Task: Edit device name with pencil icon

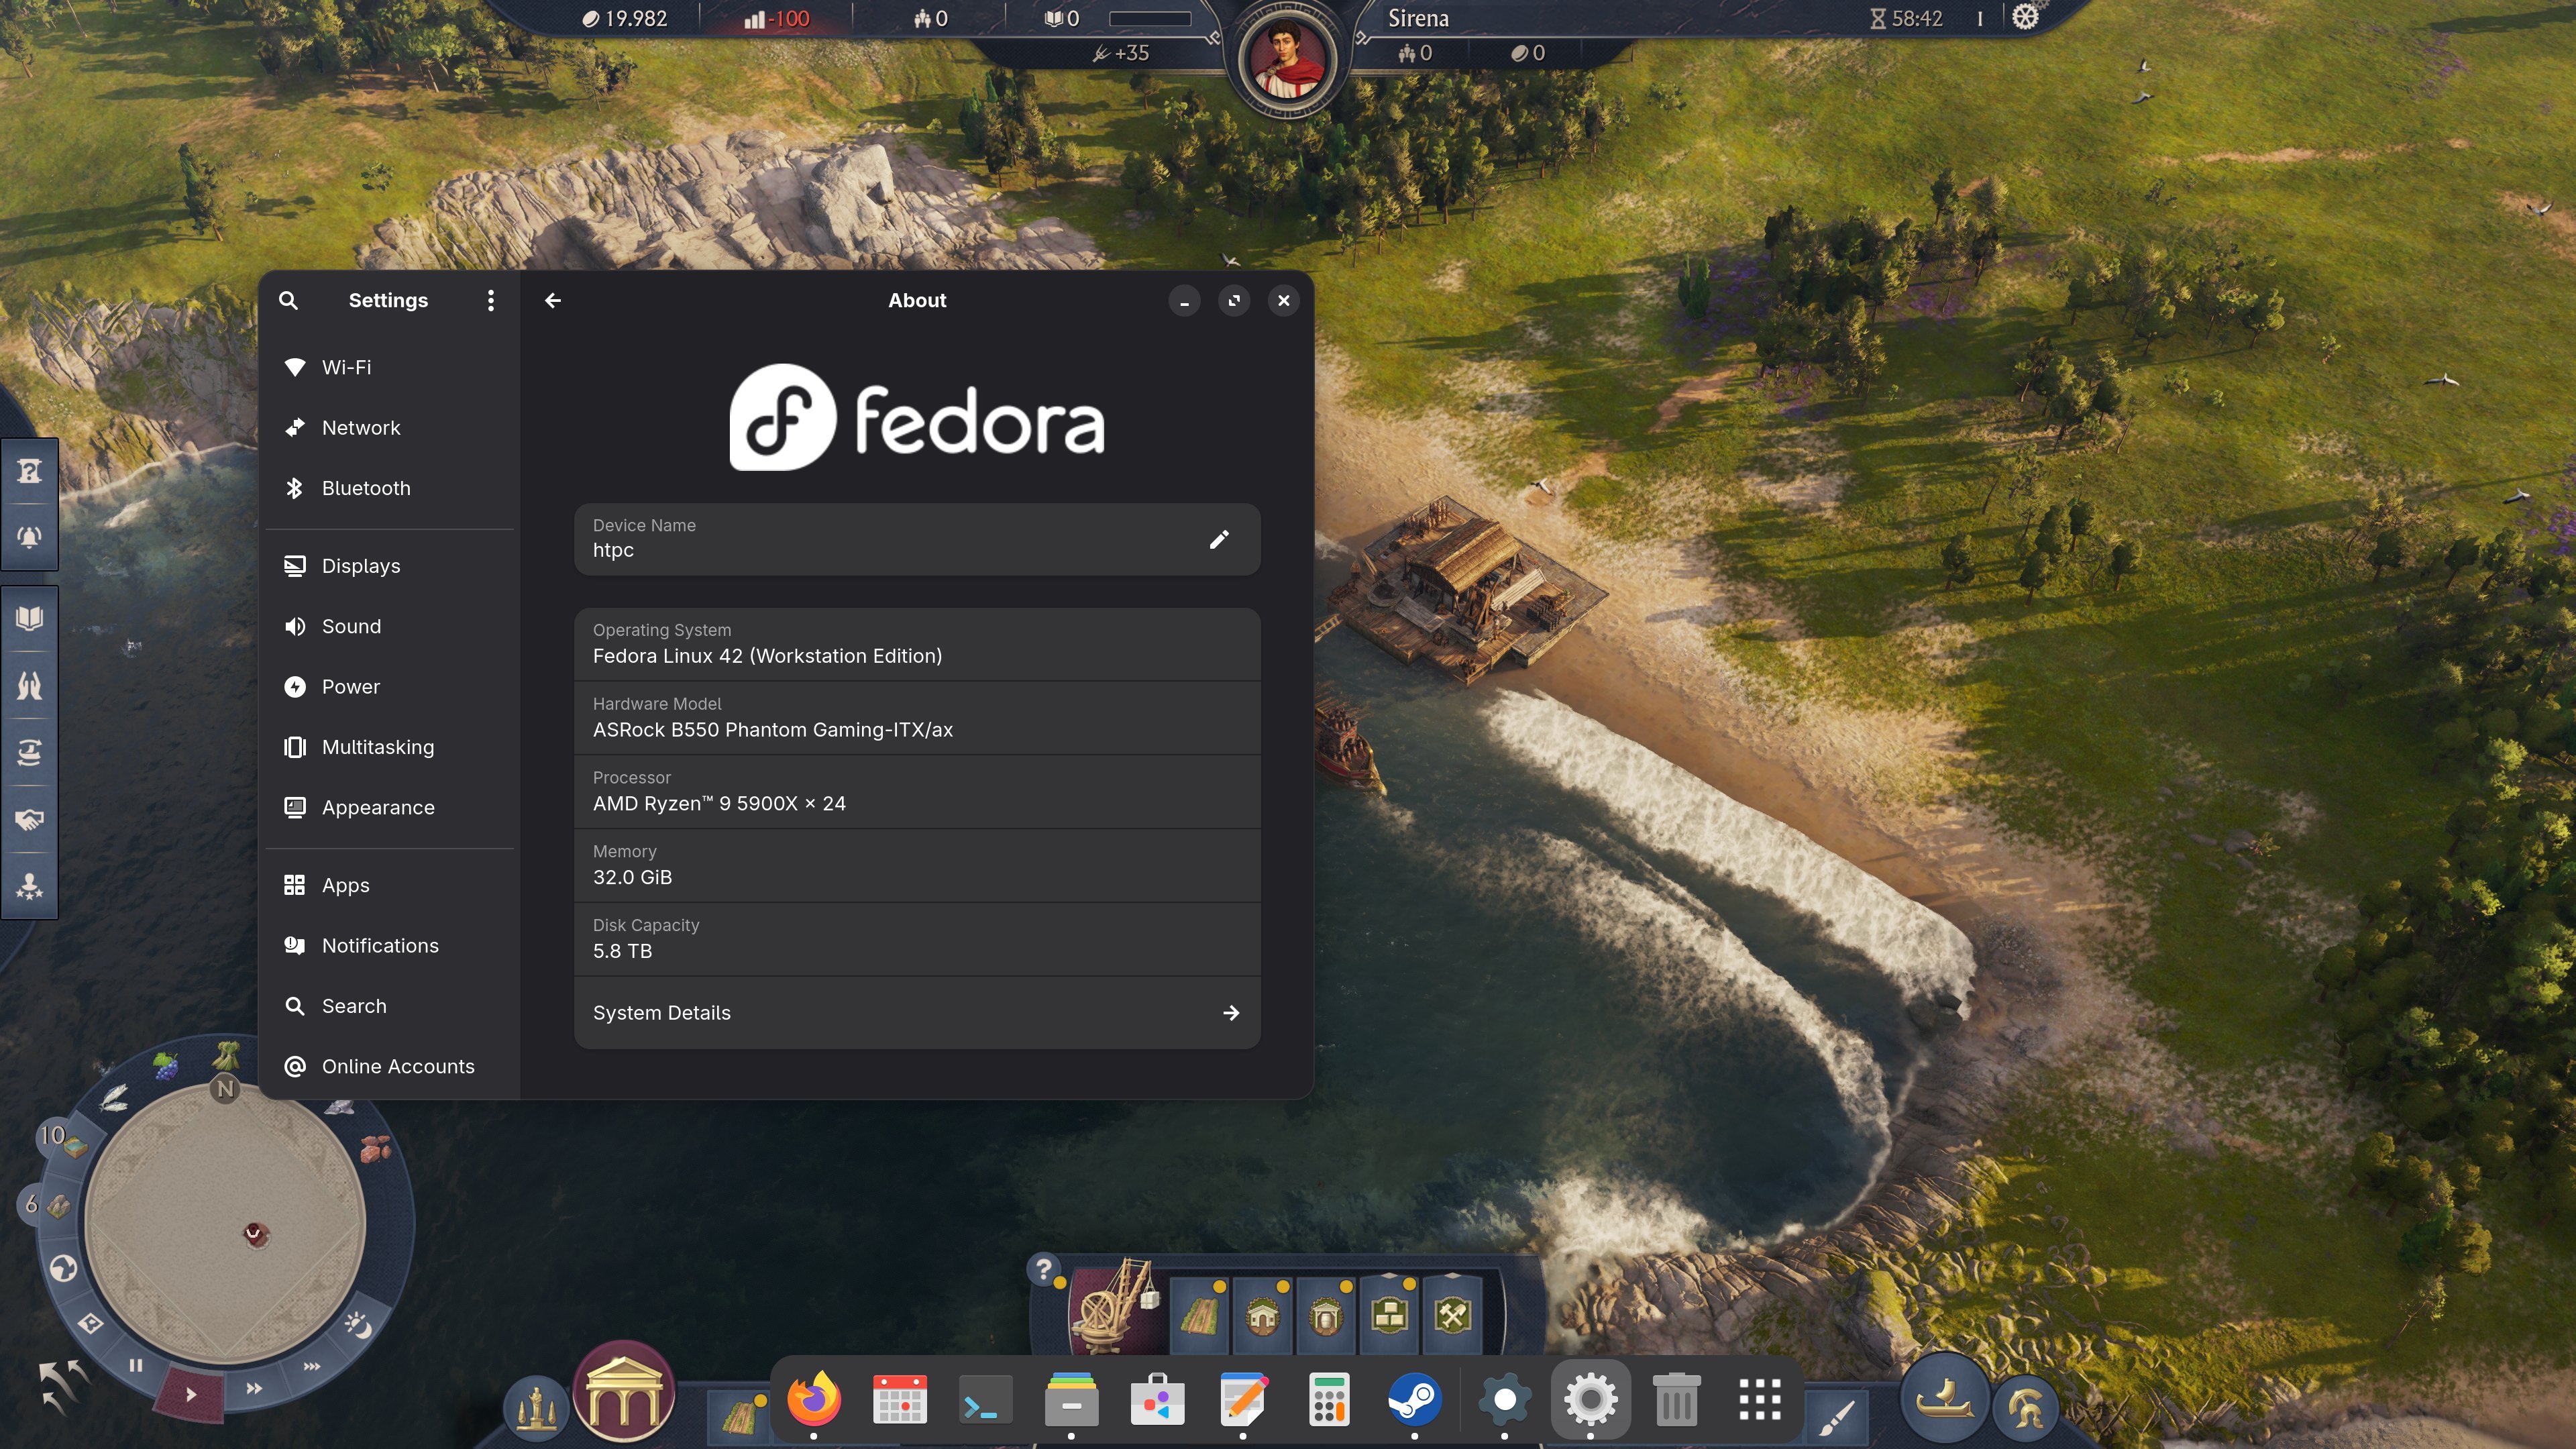Action: click(1218, 540)
